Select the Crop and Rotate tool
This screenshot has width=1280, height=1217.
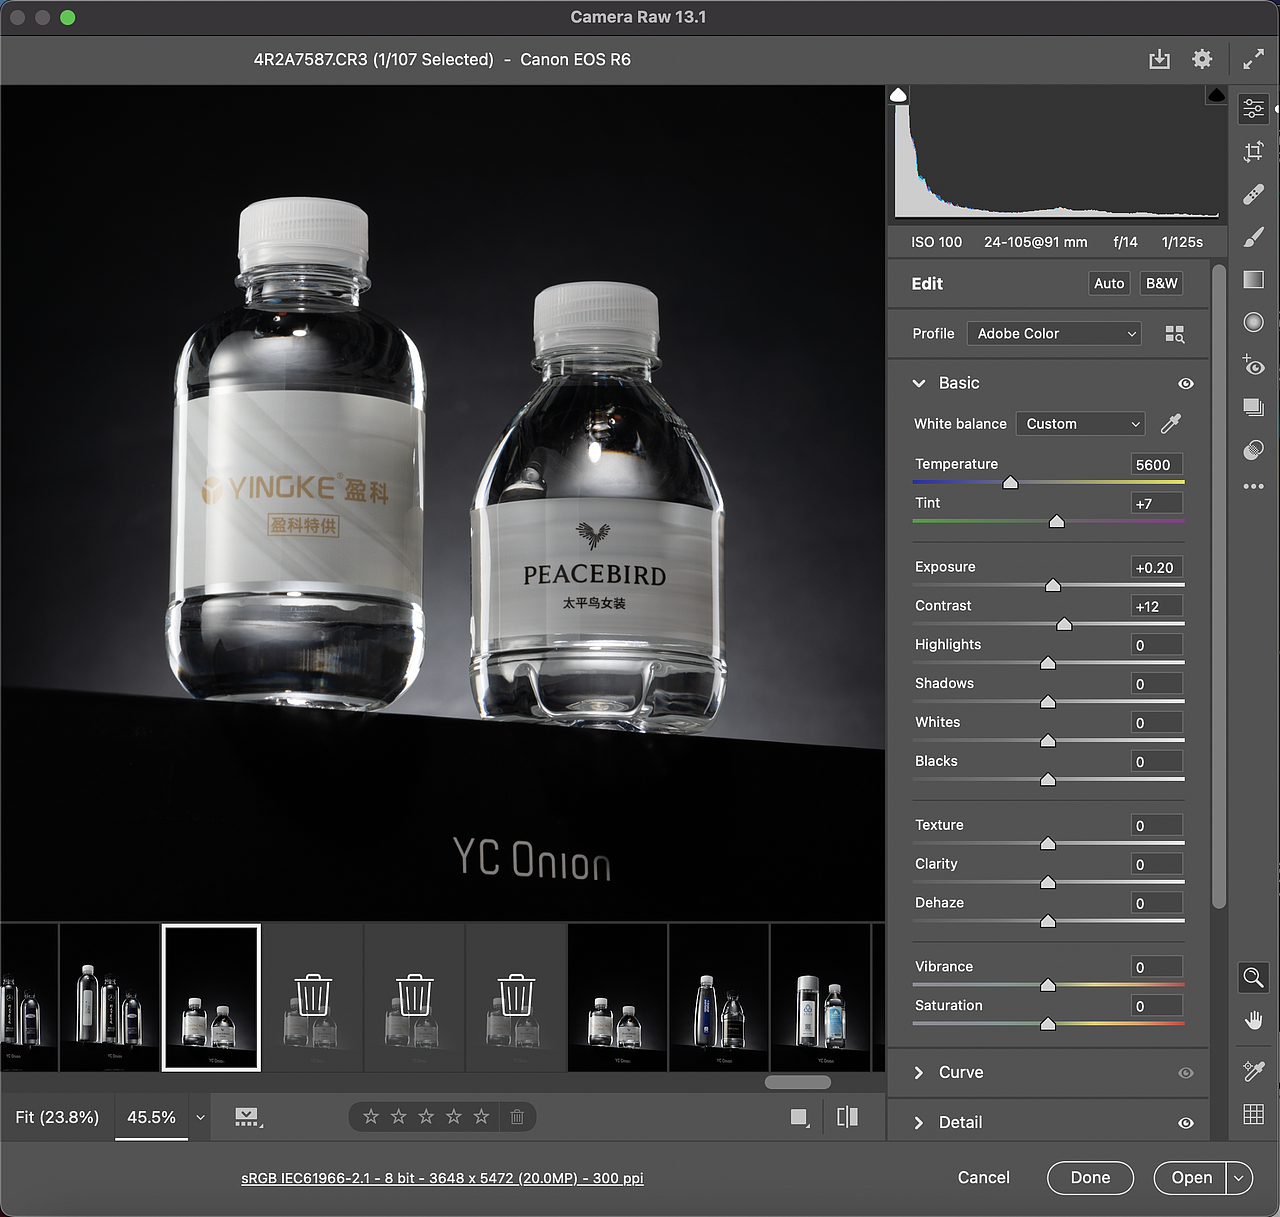click(1253, 151)
